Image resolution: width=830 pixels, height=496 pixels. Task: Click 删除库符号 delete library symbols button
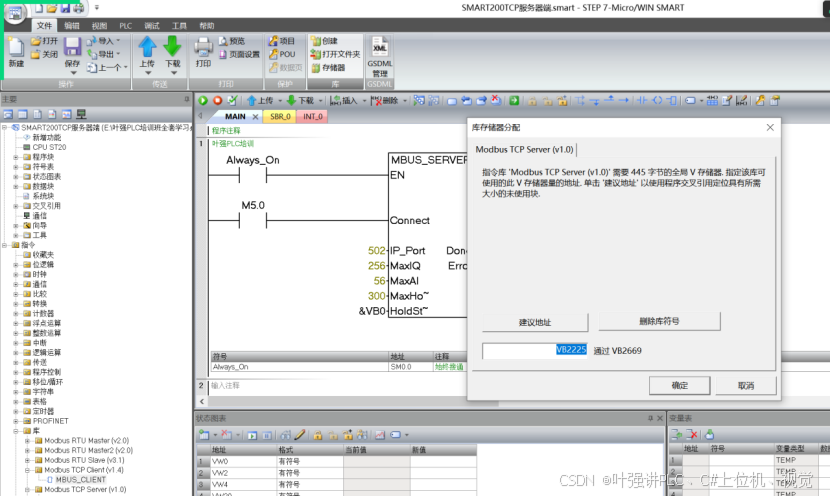click(x=659, y=321)
